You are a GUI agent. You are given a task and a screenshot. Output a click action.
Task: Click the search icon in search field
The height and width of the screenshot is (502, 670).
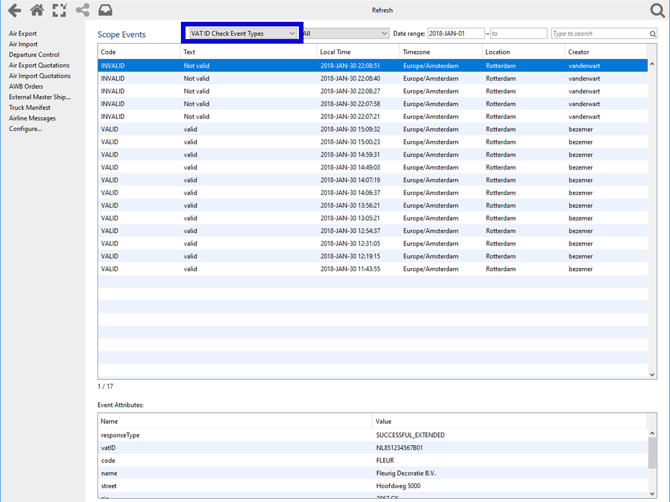653,34
